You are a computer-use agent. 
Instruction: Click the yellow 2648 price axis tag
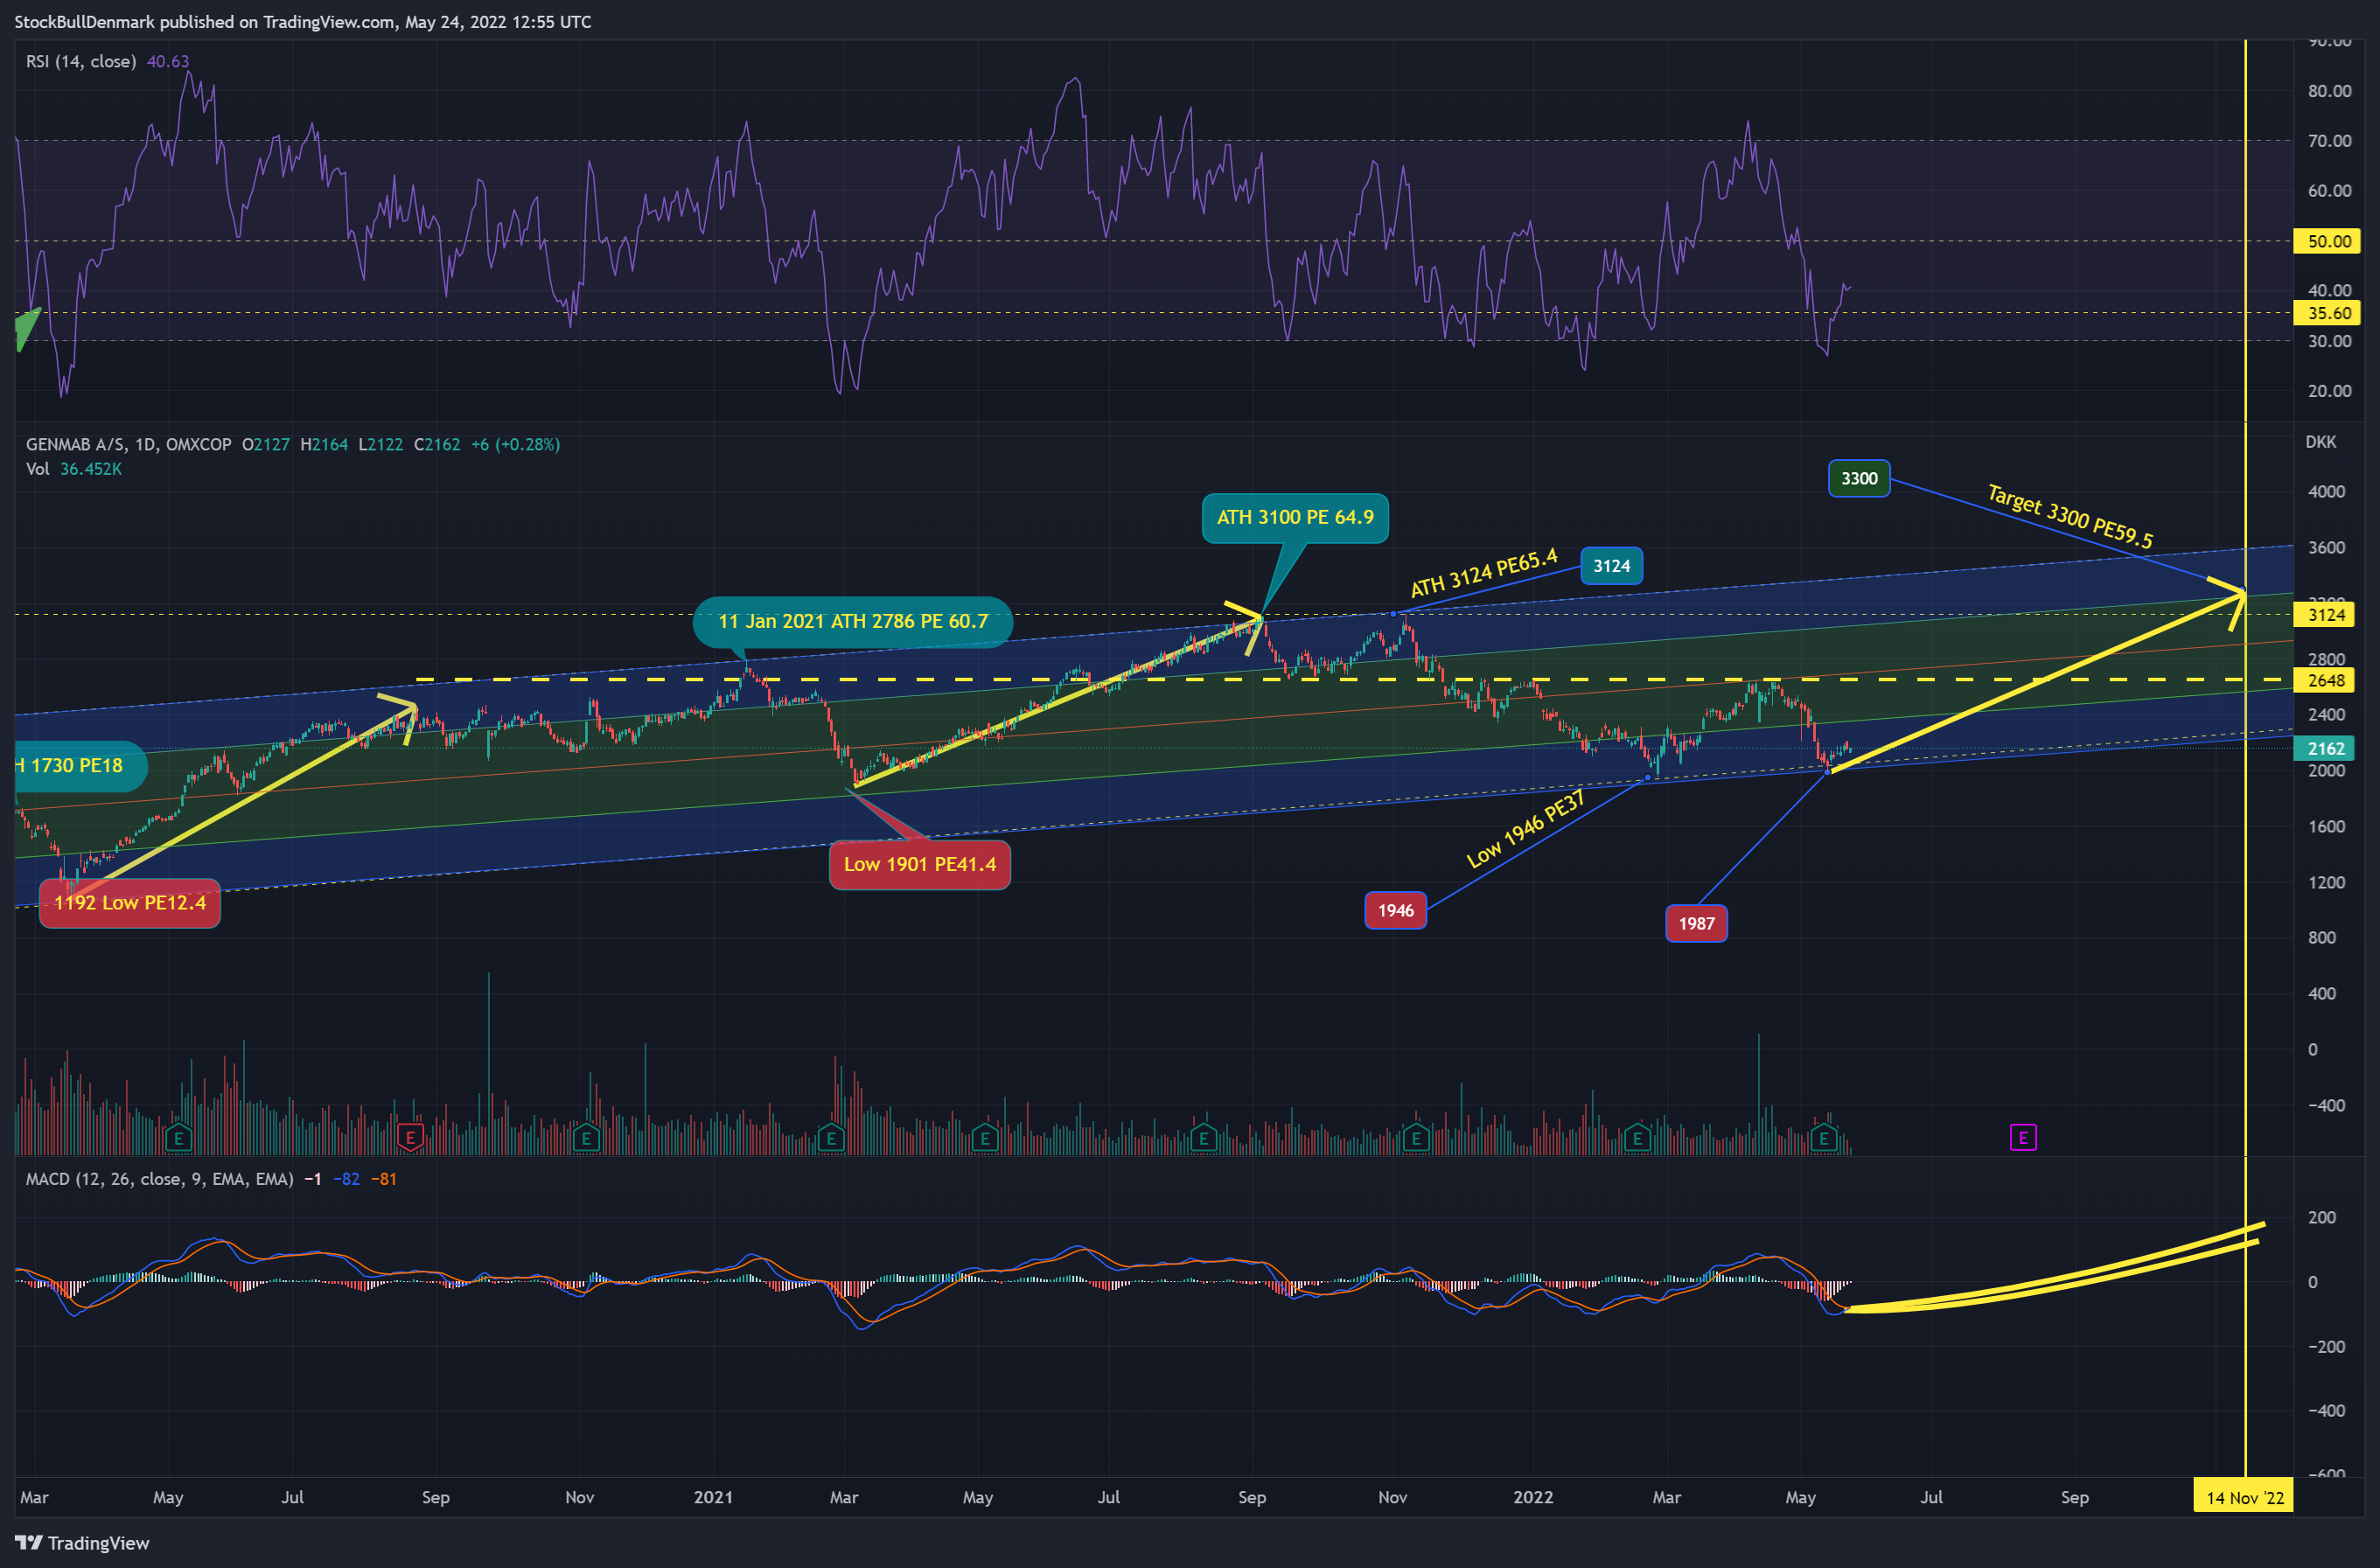pos(2326,681)
